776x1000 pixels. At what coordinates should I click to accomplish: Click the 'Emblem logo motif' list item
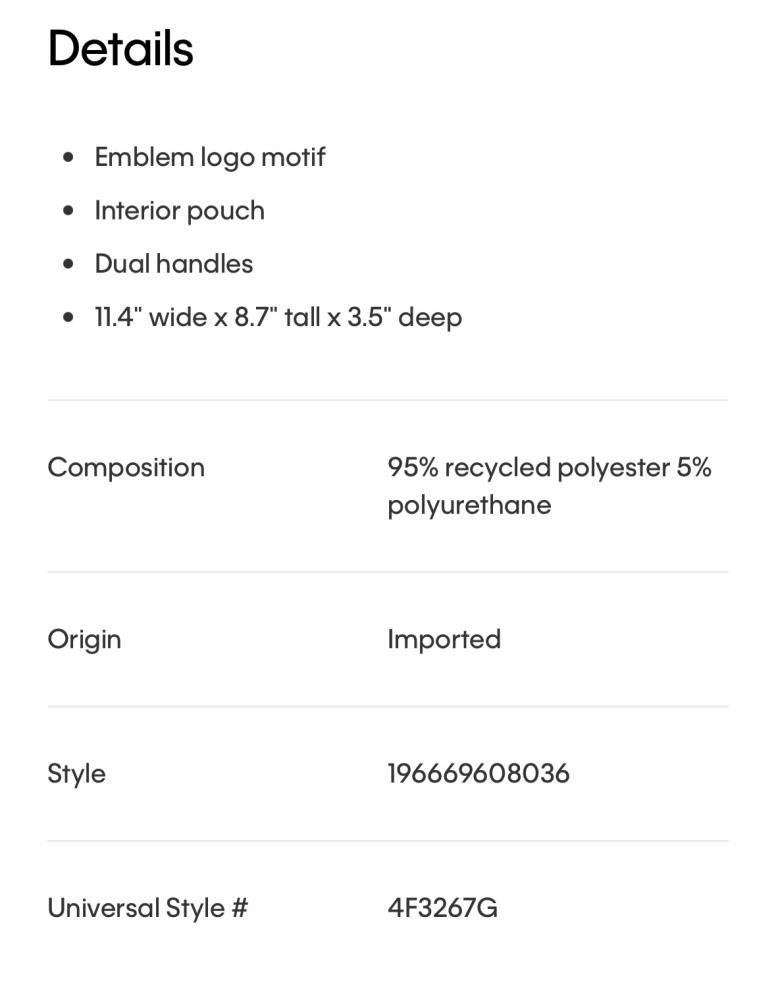pos(210,157)
